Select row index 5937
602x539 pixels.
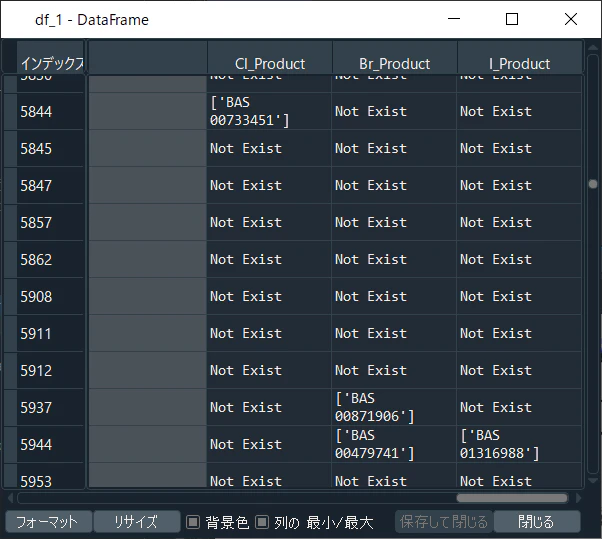coord(50,407)
